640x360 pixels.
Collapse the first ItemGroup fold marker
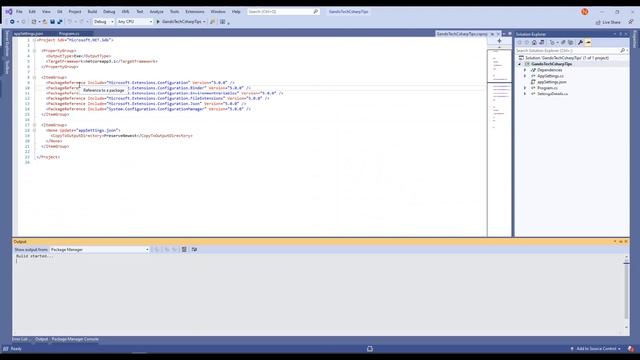pos(34,77)
